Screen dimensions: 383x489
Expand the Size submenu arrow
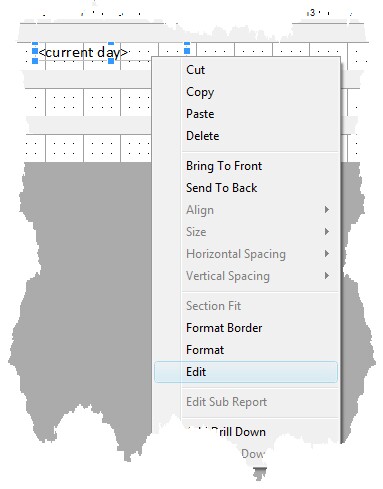(x=327, y=232)
